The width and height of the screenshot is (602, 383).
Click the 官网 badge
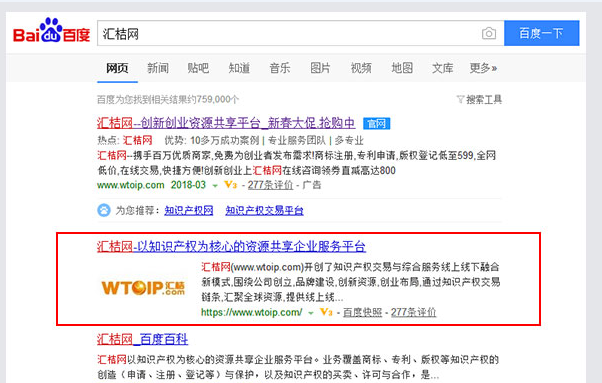(376, 124)
